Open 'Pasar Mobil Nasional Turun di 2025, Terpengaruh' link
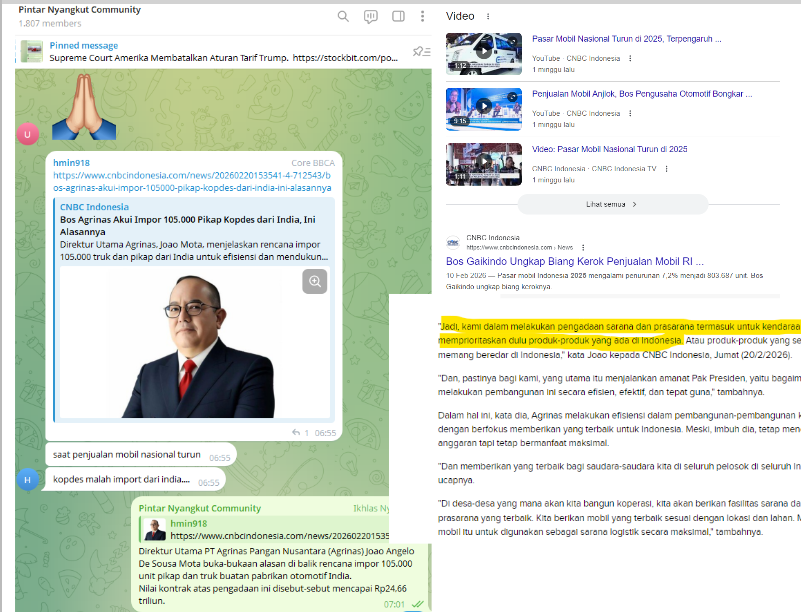 [x=627, y=39]
